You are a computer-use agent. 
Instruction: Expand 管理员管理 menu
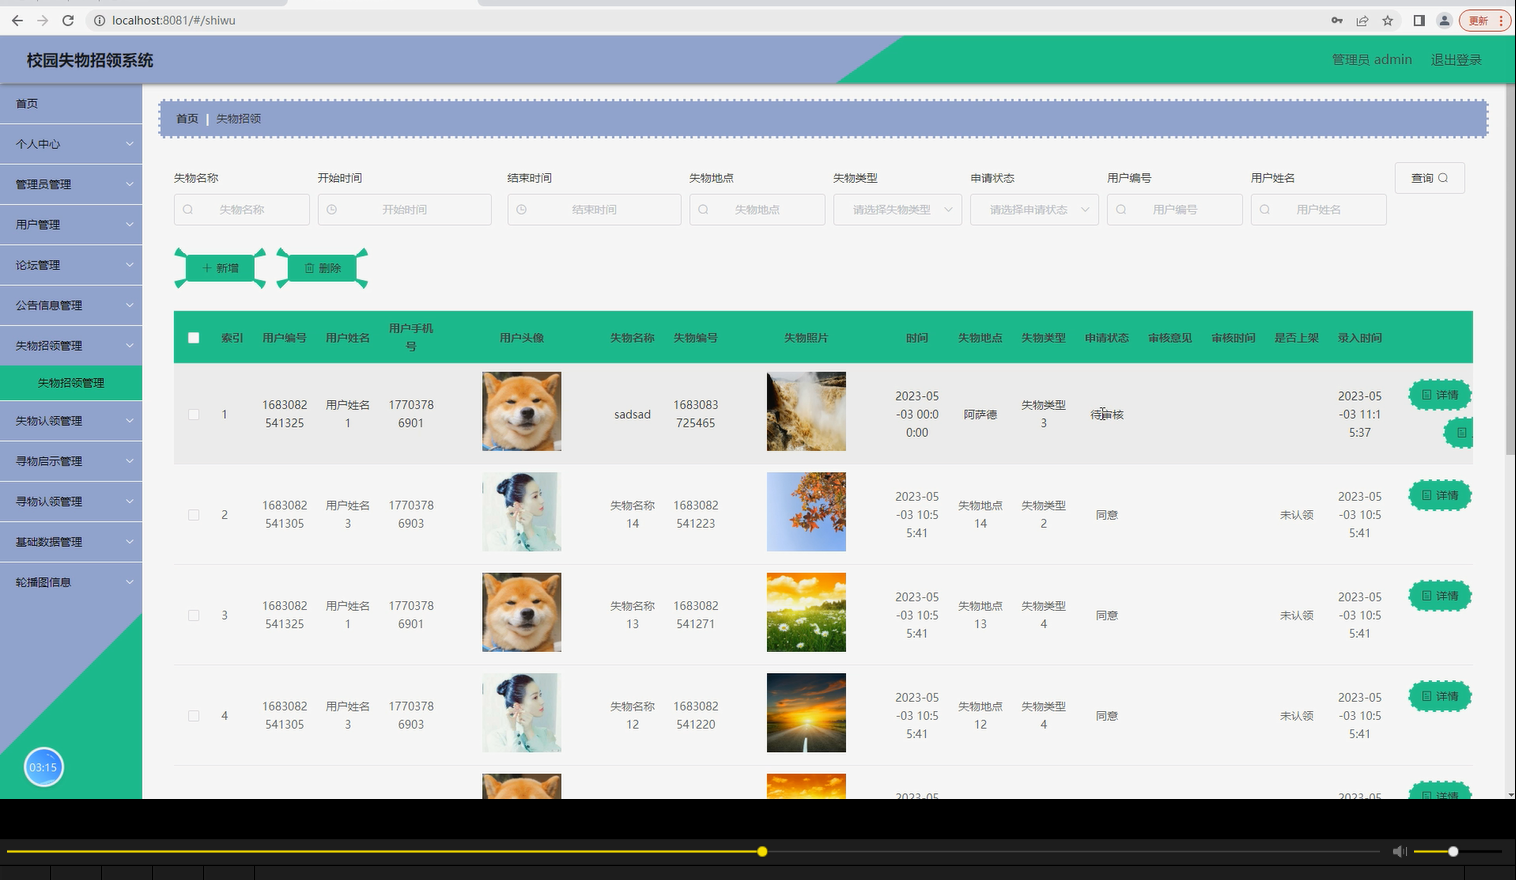click(x=71, y=184)
